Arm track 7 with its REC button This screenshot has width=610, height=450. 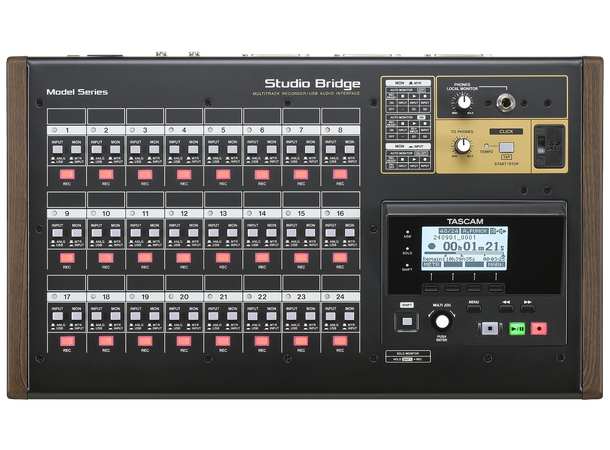coord(301,174)
